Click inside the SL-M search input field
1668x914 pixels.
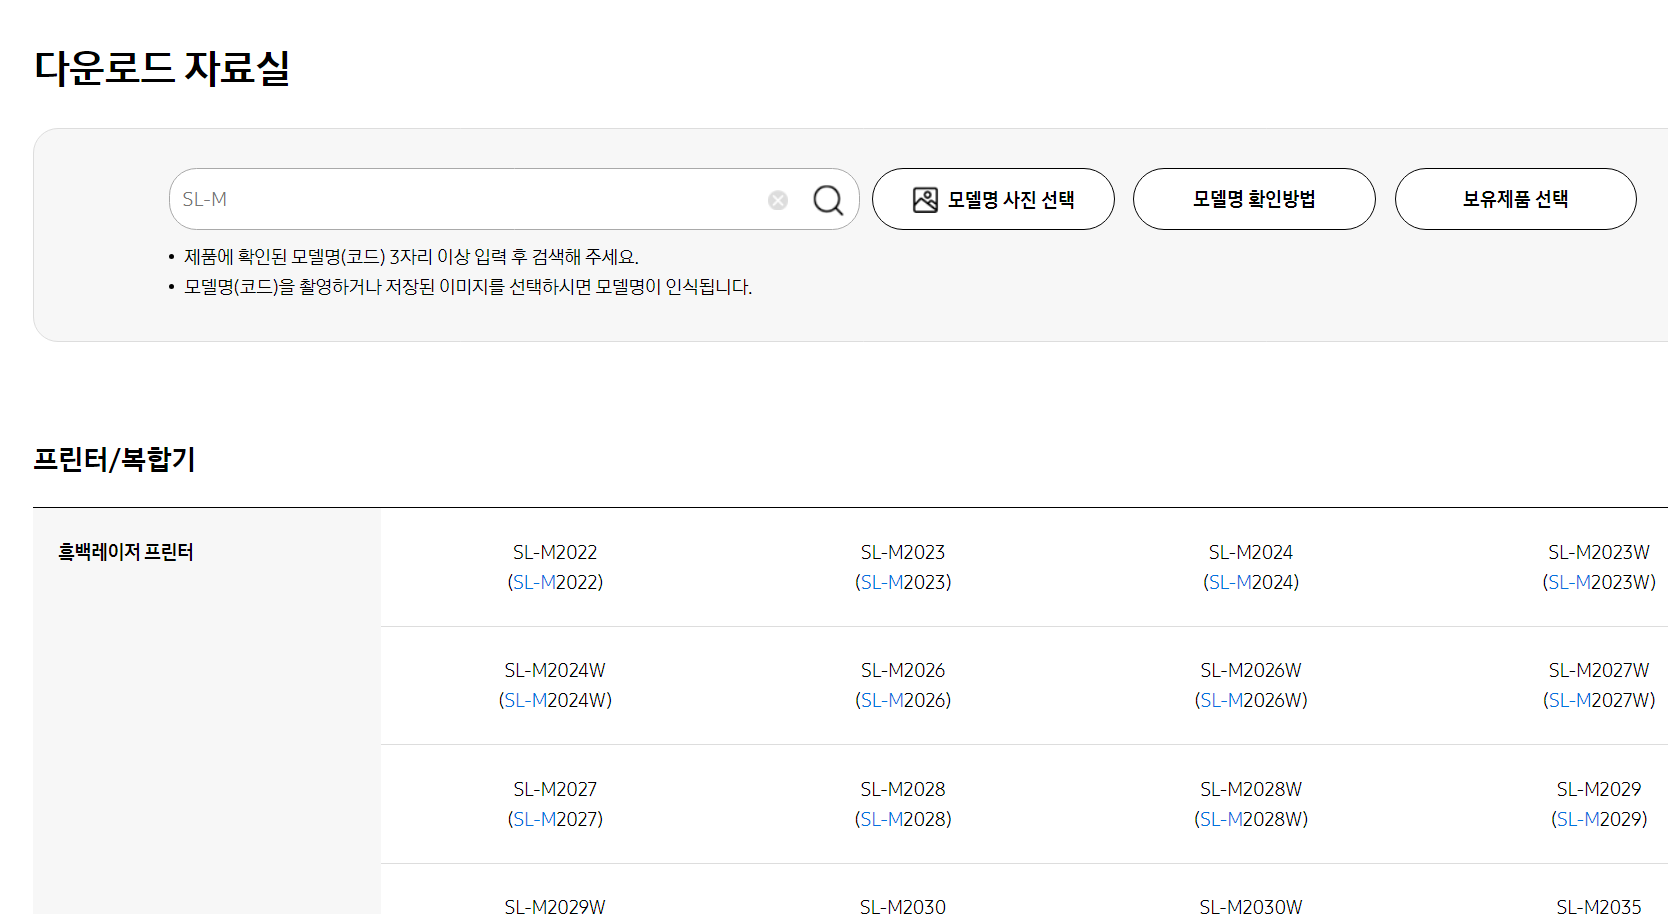pyautogui.click(x=450, y=199)
